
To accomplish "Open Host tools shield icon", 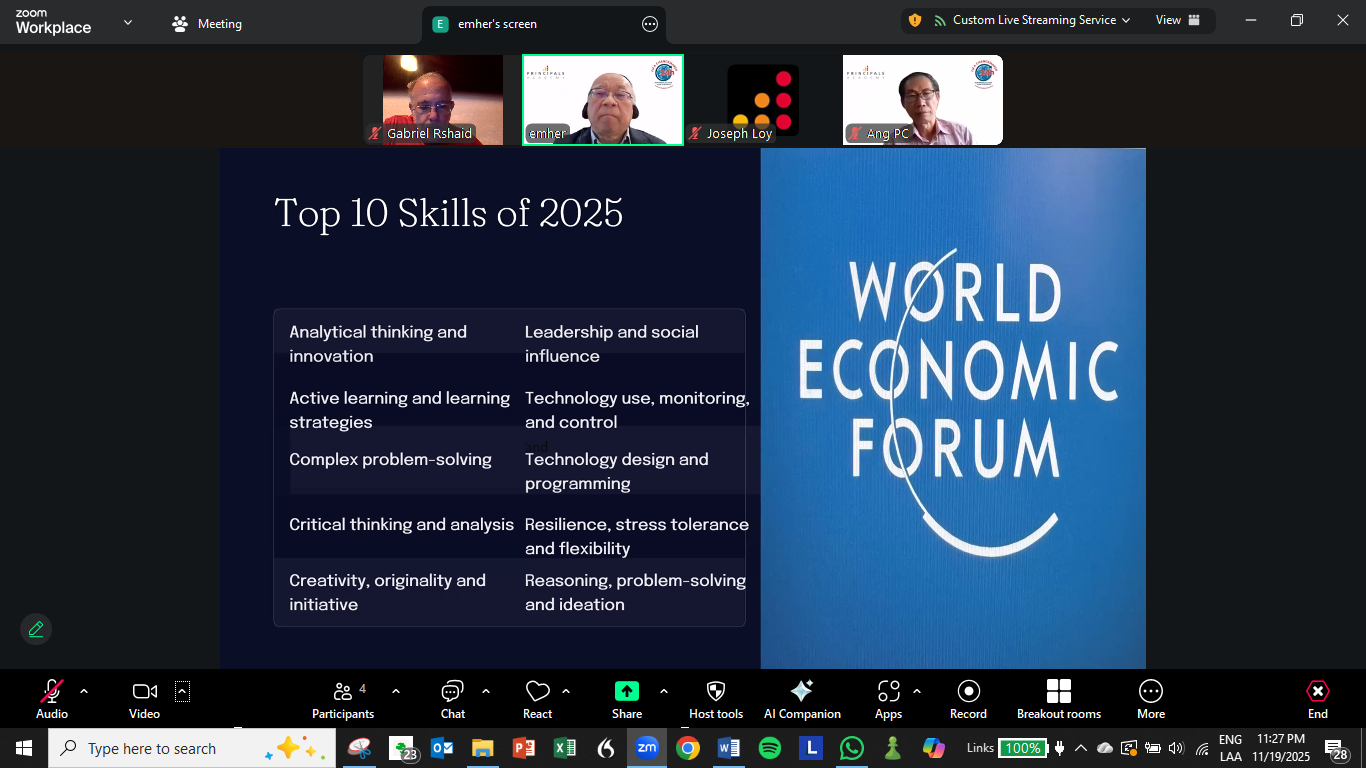I will pos(716,698).
